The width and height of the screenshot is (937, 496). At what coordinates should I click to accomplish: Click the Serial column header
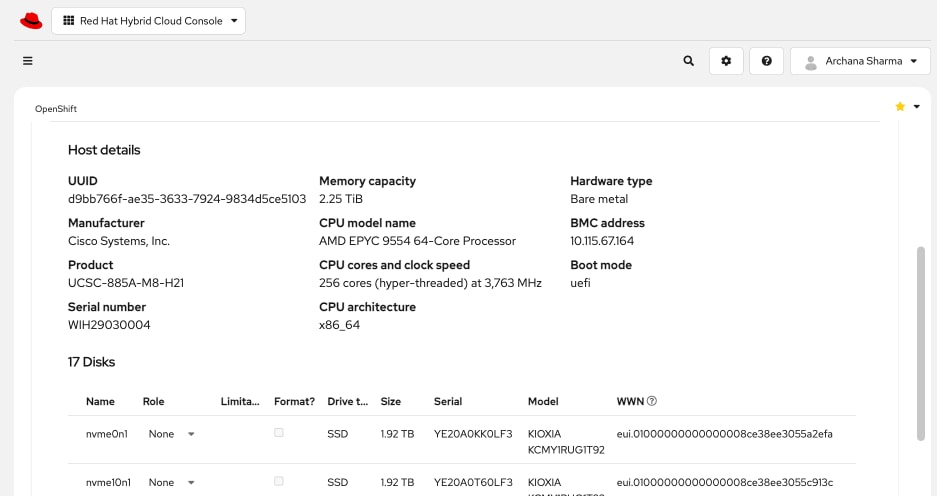[448, 402]
